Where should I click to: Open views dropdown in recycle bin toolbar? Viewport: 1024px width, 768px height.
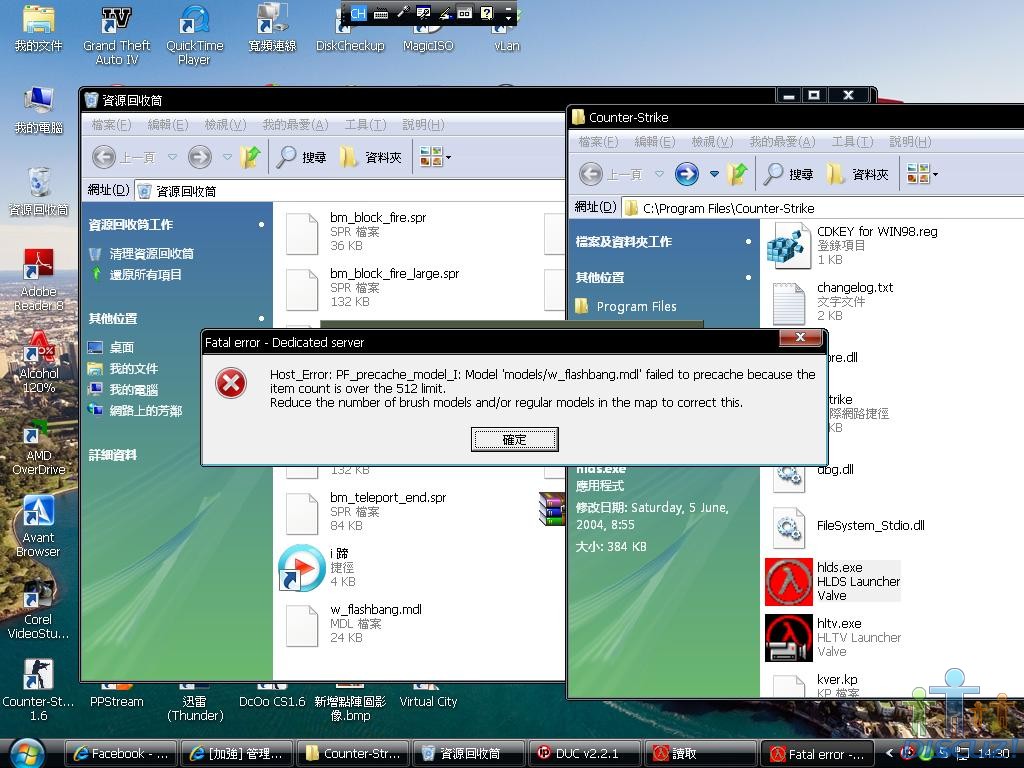pos(435,157)
